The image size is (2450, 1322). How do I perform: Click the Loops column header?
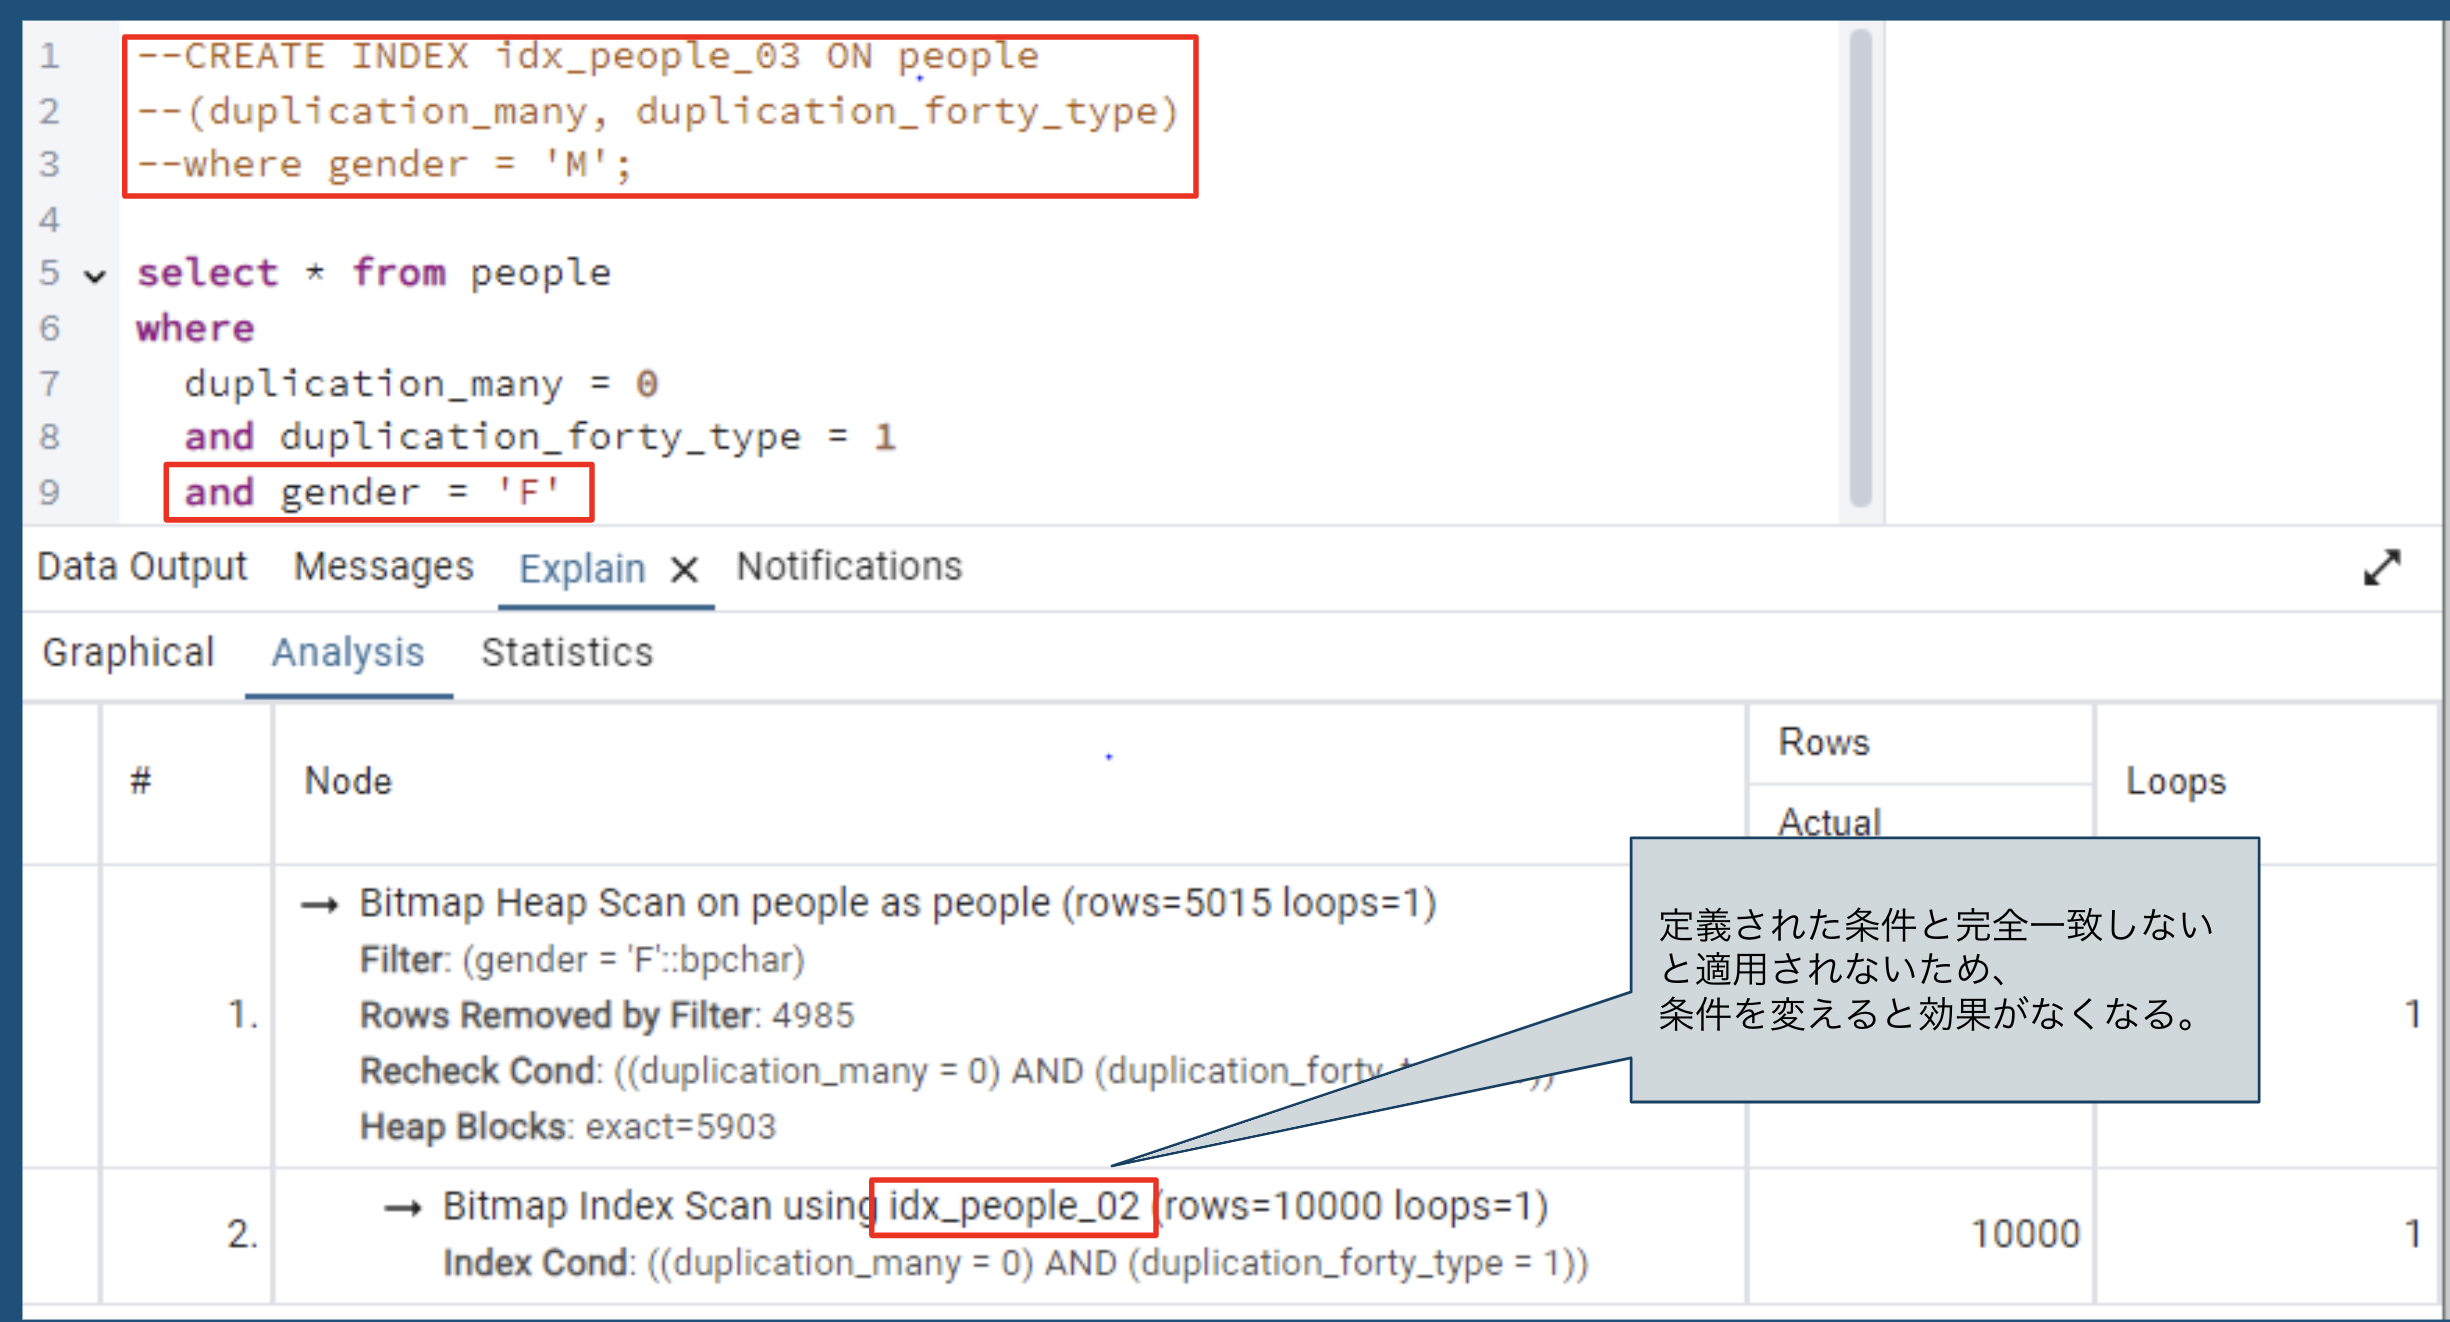tap(2175, 781)
